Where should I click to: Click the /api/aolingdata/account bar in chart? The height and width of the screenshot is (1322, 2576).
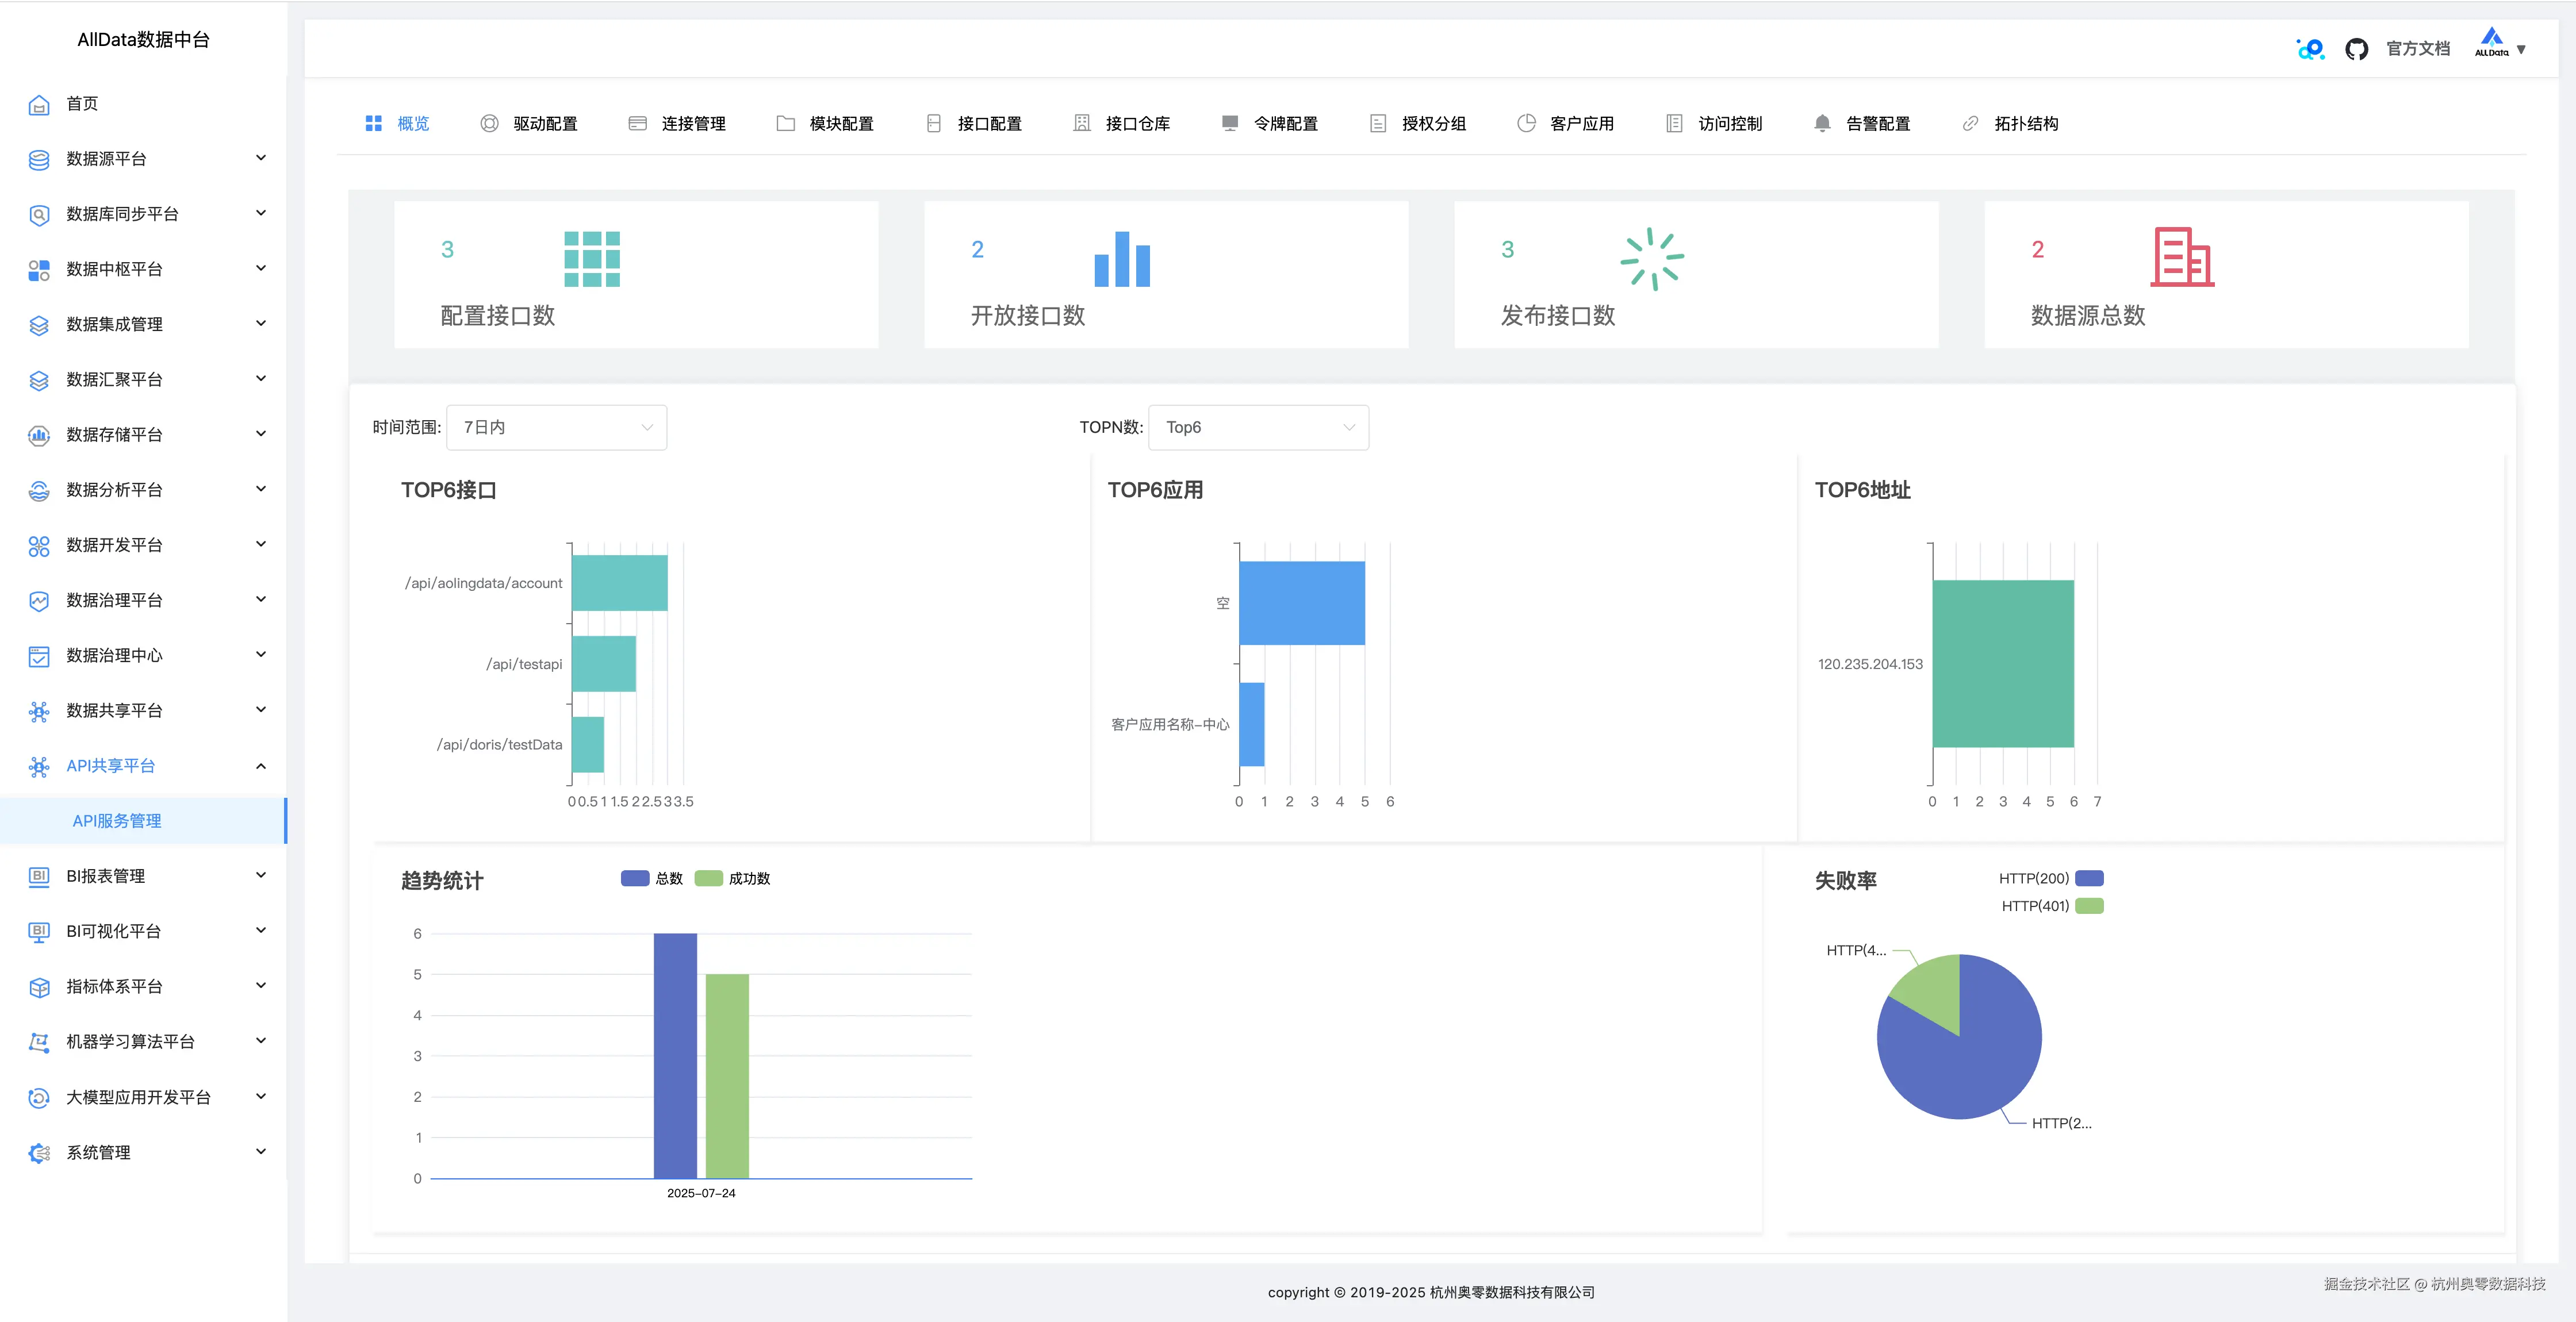[619, 583]
